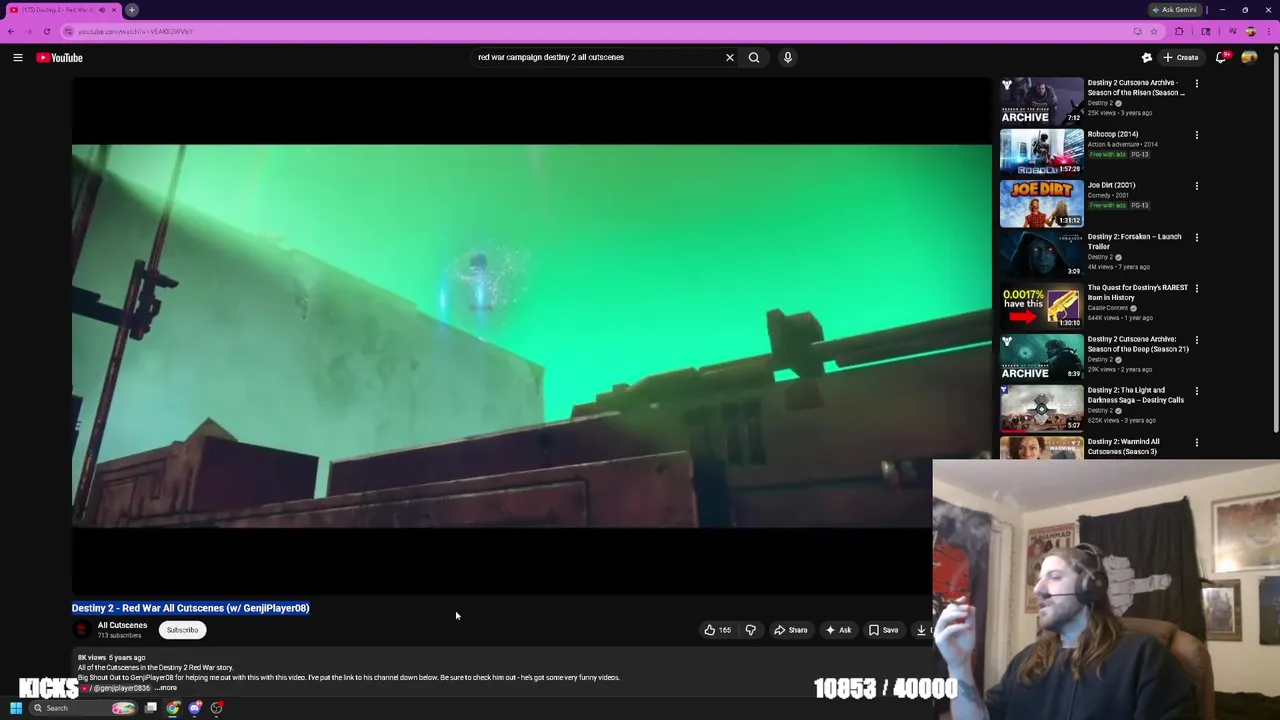
Task: Expand the description with ...more
Action: click(x=166, y=688)
